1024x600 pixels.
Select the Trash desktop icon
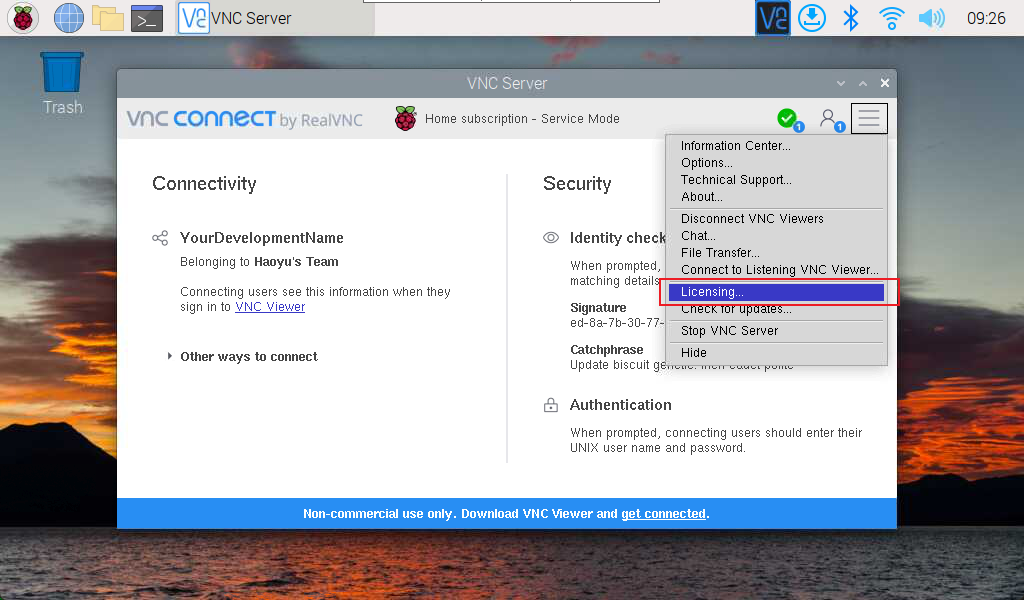pyautogui.click(x=62, y=84)
